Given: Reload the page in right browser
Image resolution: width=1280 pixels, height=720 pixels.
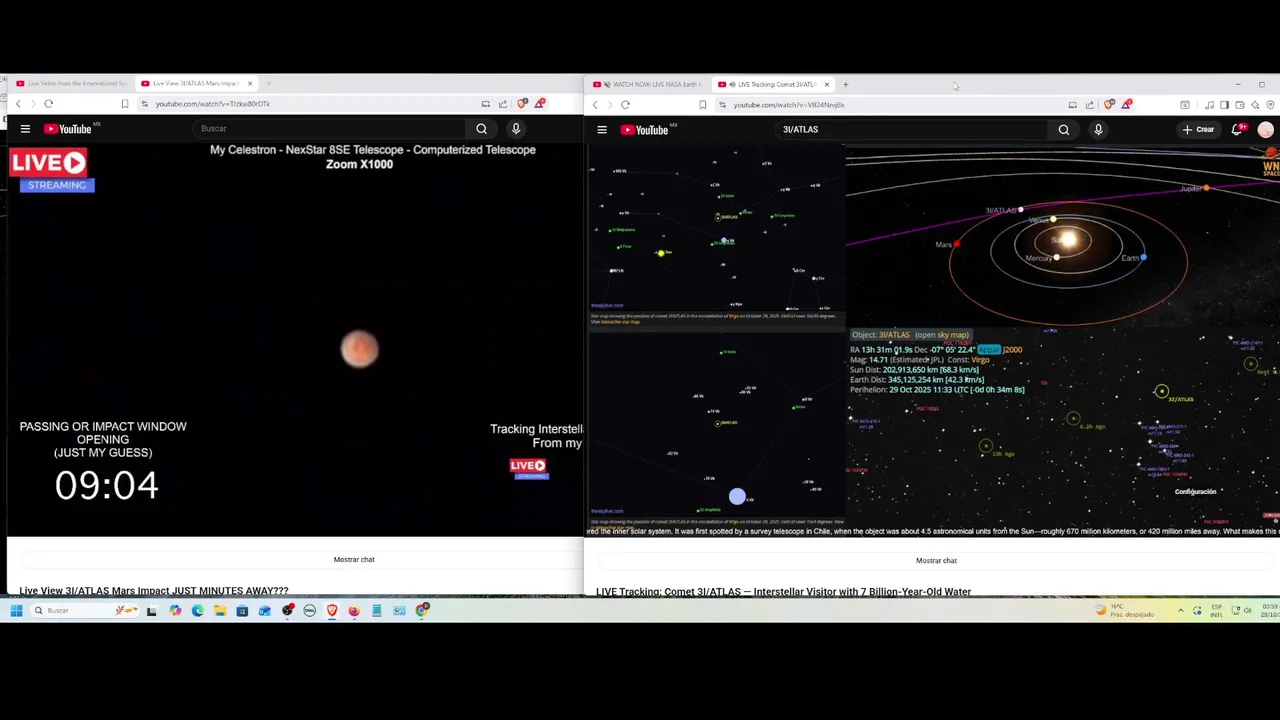Looking at the screenshot, I should (625, 104).
